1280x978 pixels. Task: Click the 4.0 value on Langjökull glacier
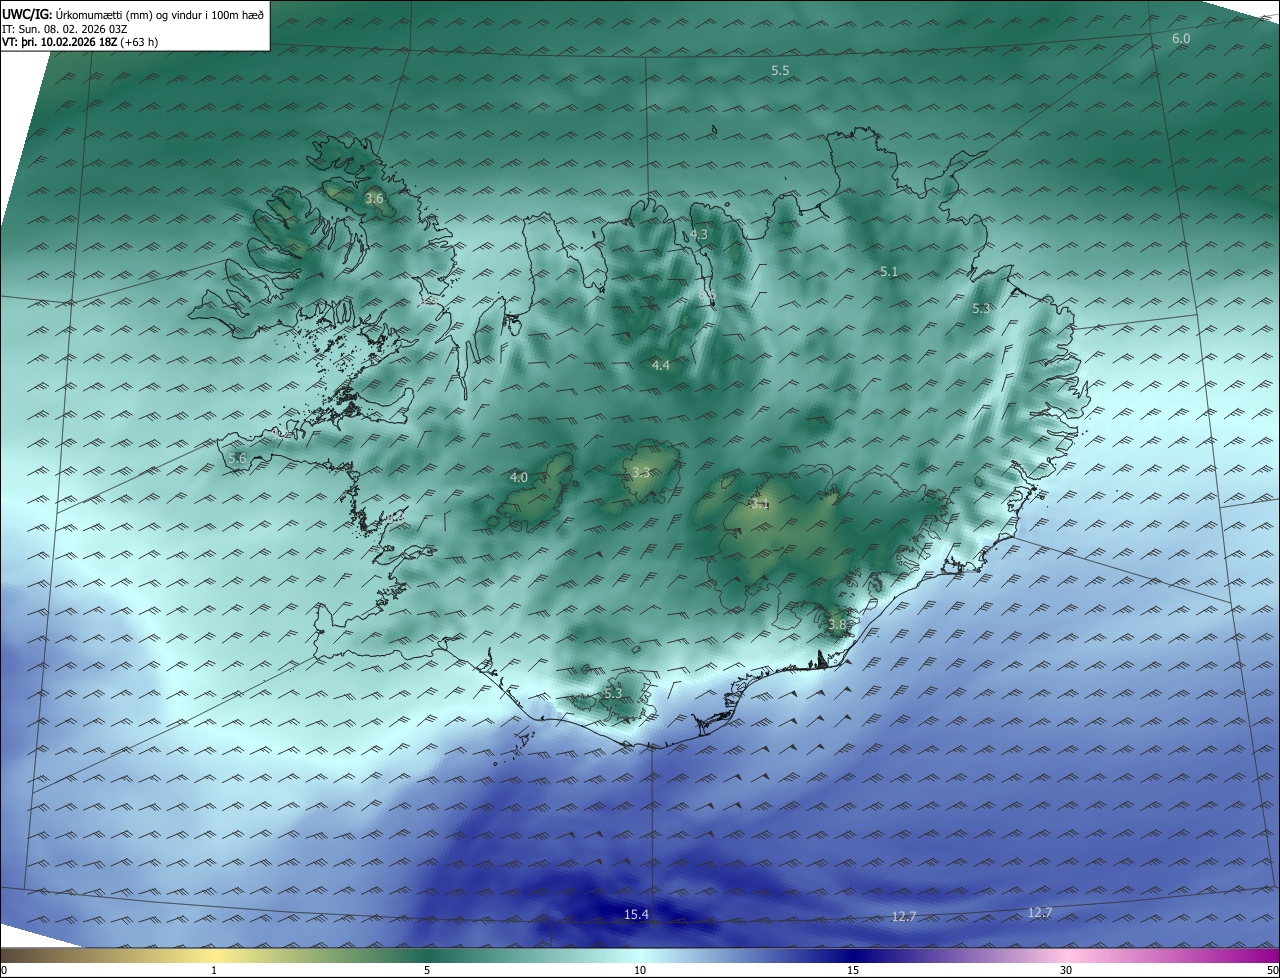(519, 478)
